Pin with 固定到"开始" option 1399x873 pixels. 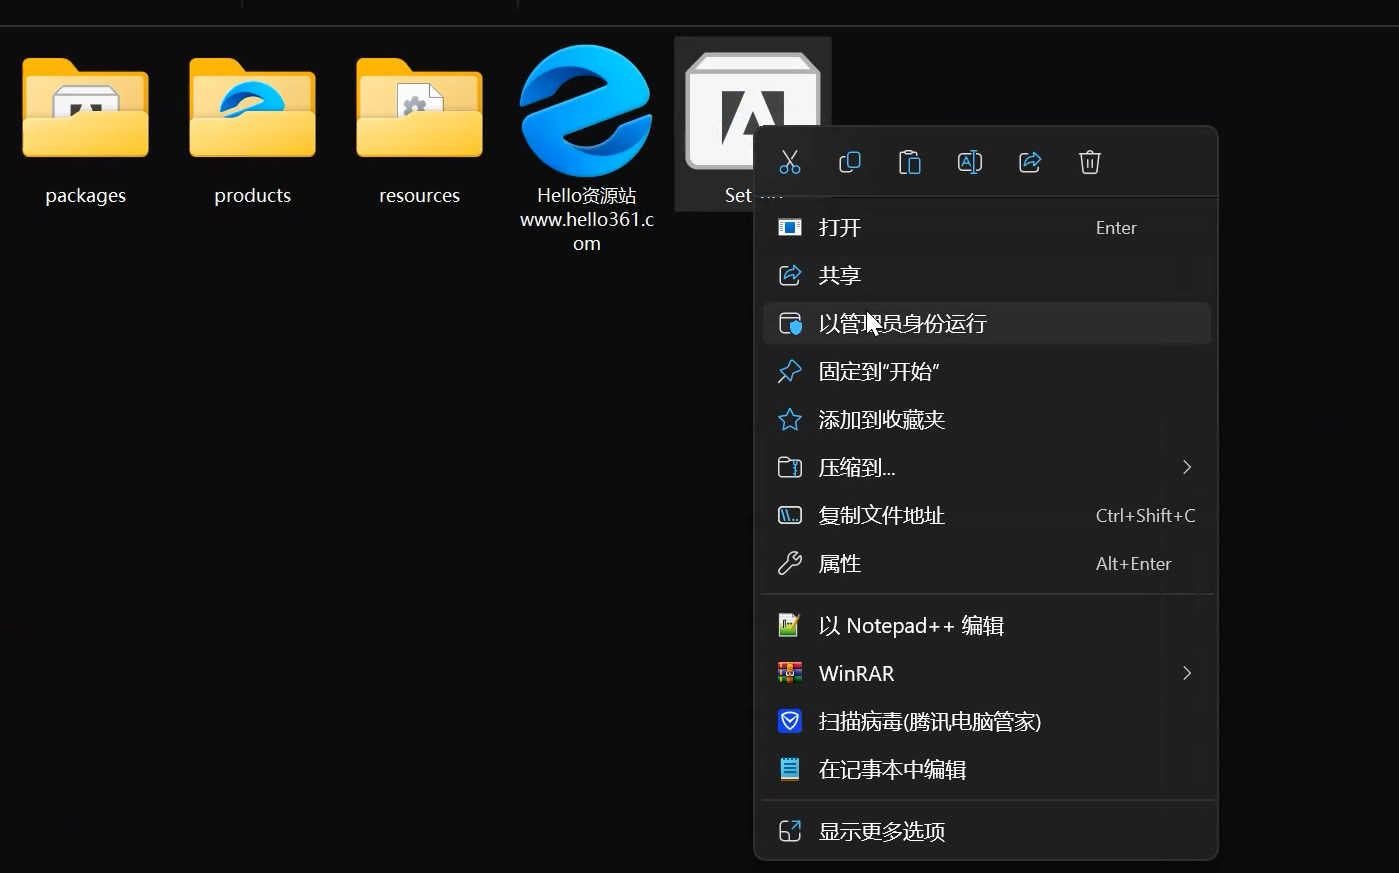878,372
